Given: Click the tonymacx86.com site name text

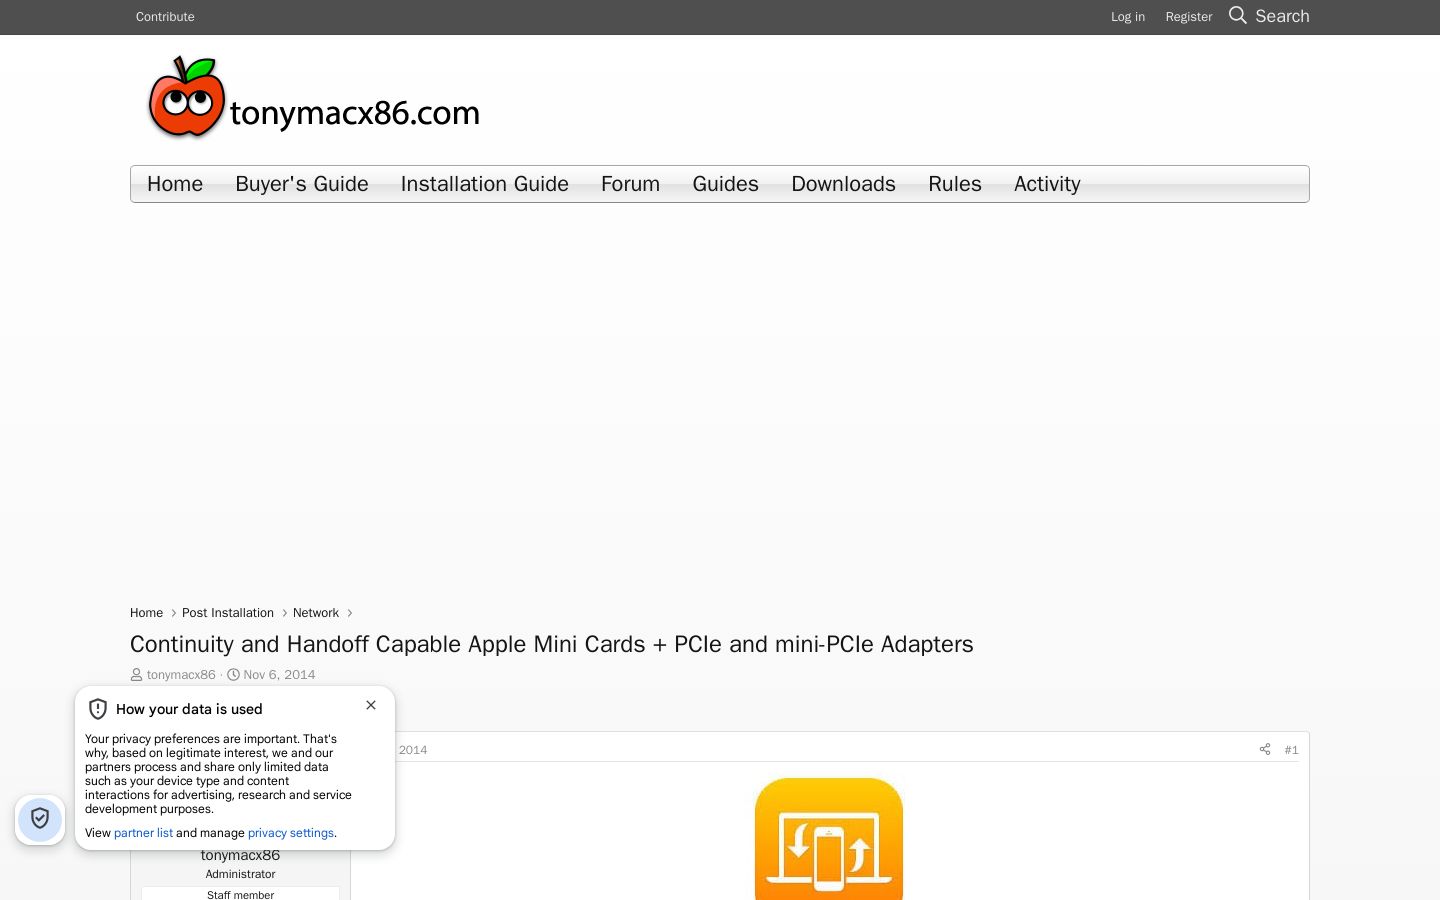Looking at the screenshot, I should [x=355, y=113].
